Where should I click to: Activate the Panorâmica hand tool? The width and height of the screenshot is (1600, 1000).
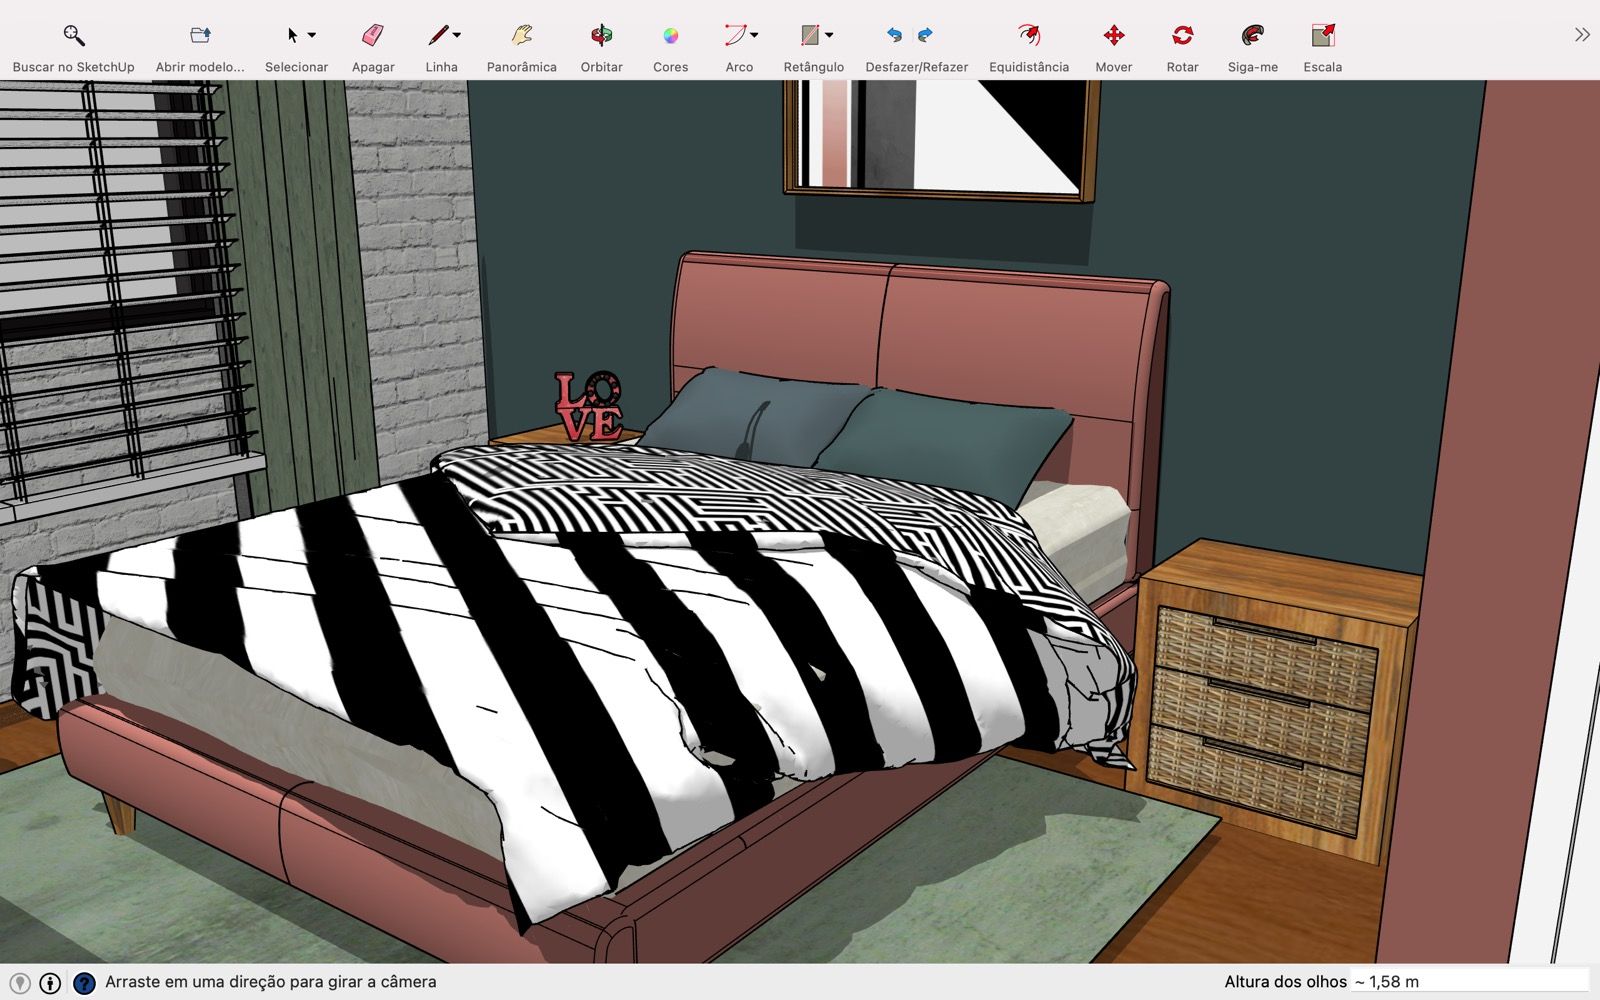pyautogui.click(x=521, y=36)
